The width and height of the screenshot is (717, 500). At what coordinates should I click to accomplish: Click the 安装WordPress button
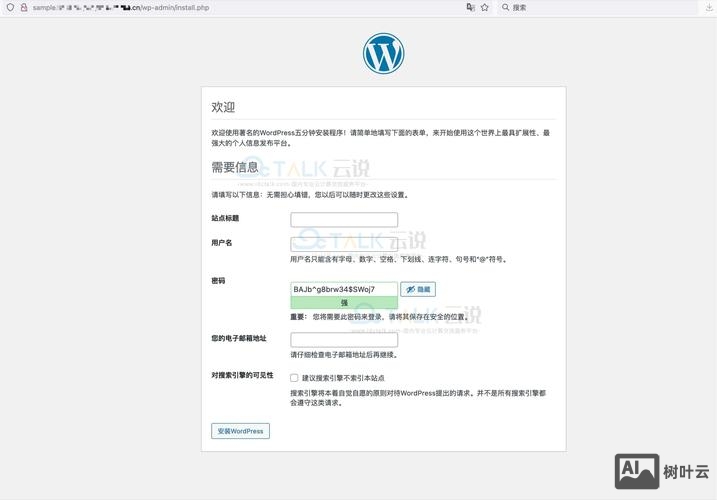[241, 431]
